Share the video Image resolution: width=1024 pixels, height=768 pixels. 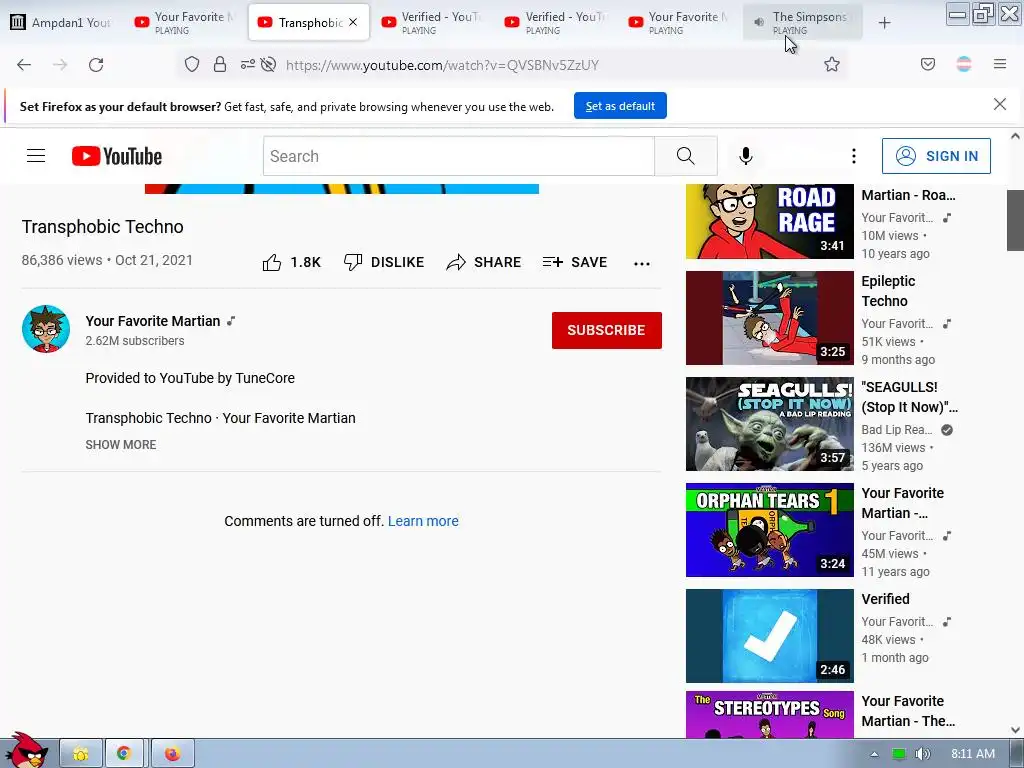[483, 263]
